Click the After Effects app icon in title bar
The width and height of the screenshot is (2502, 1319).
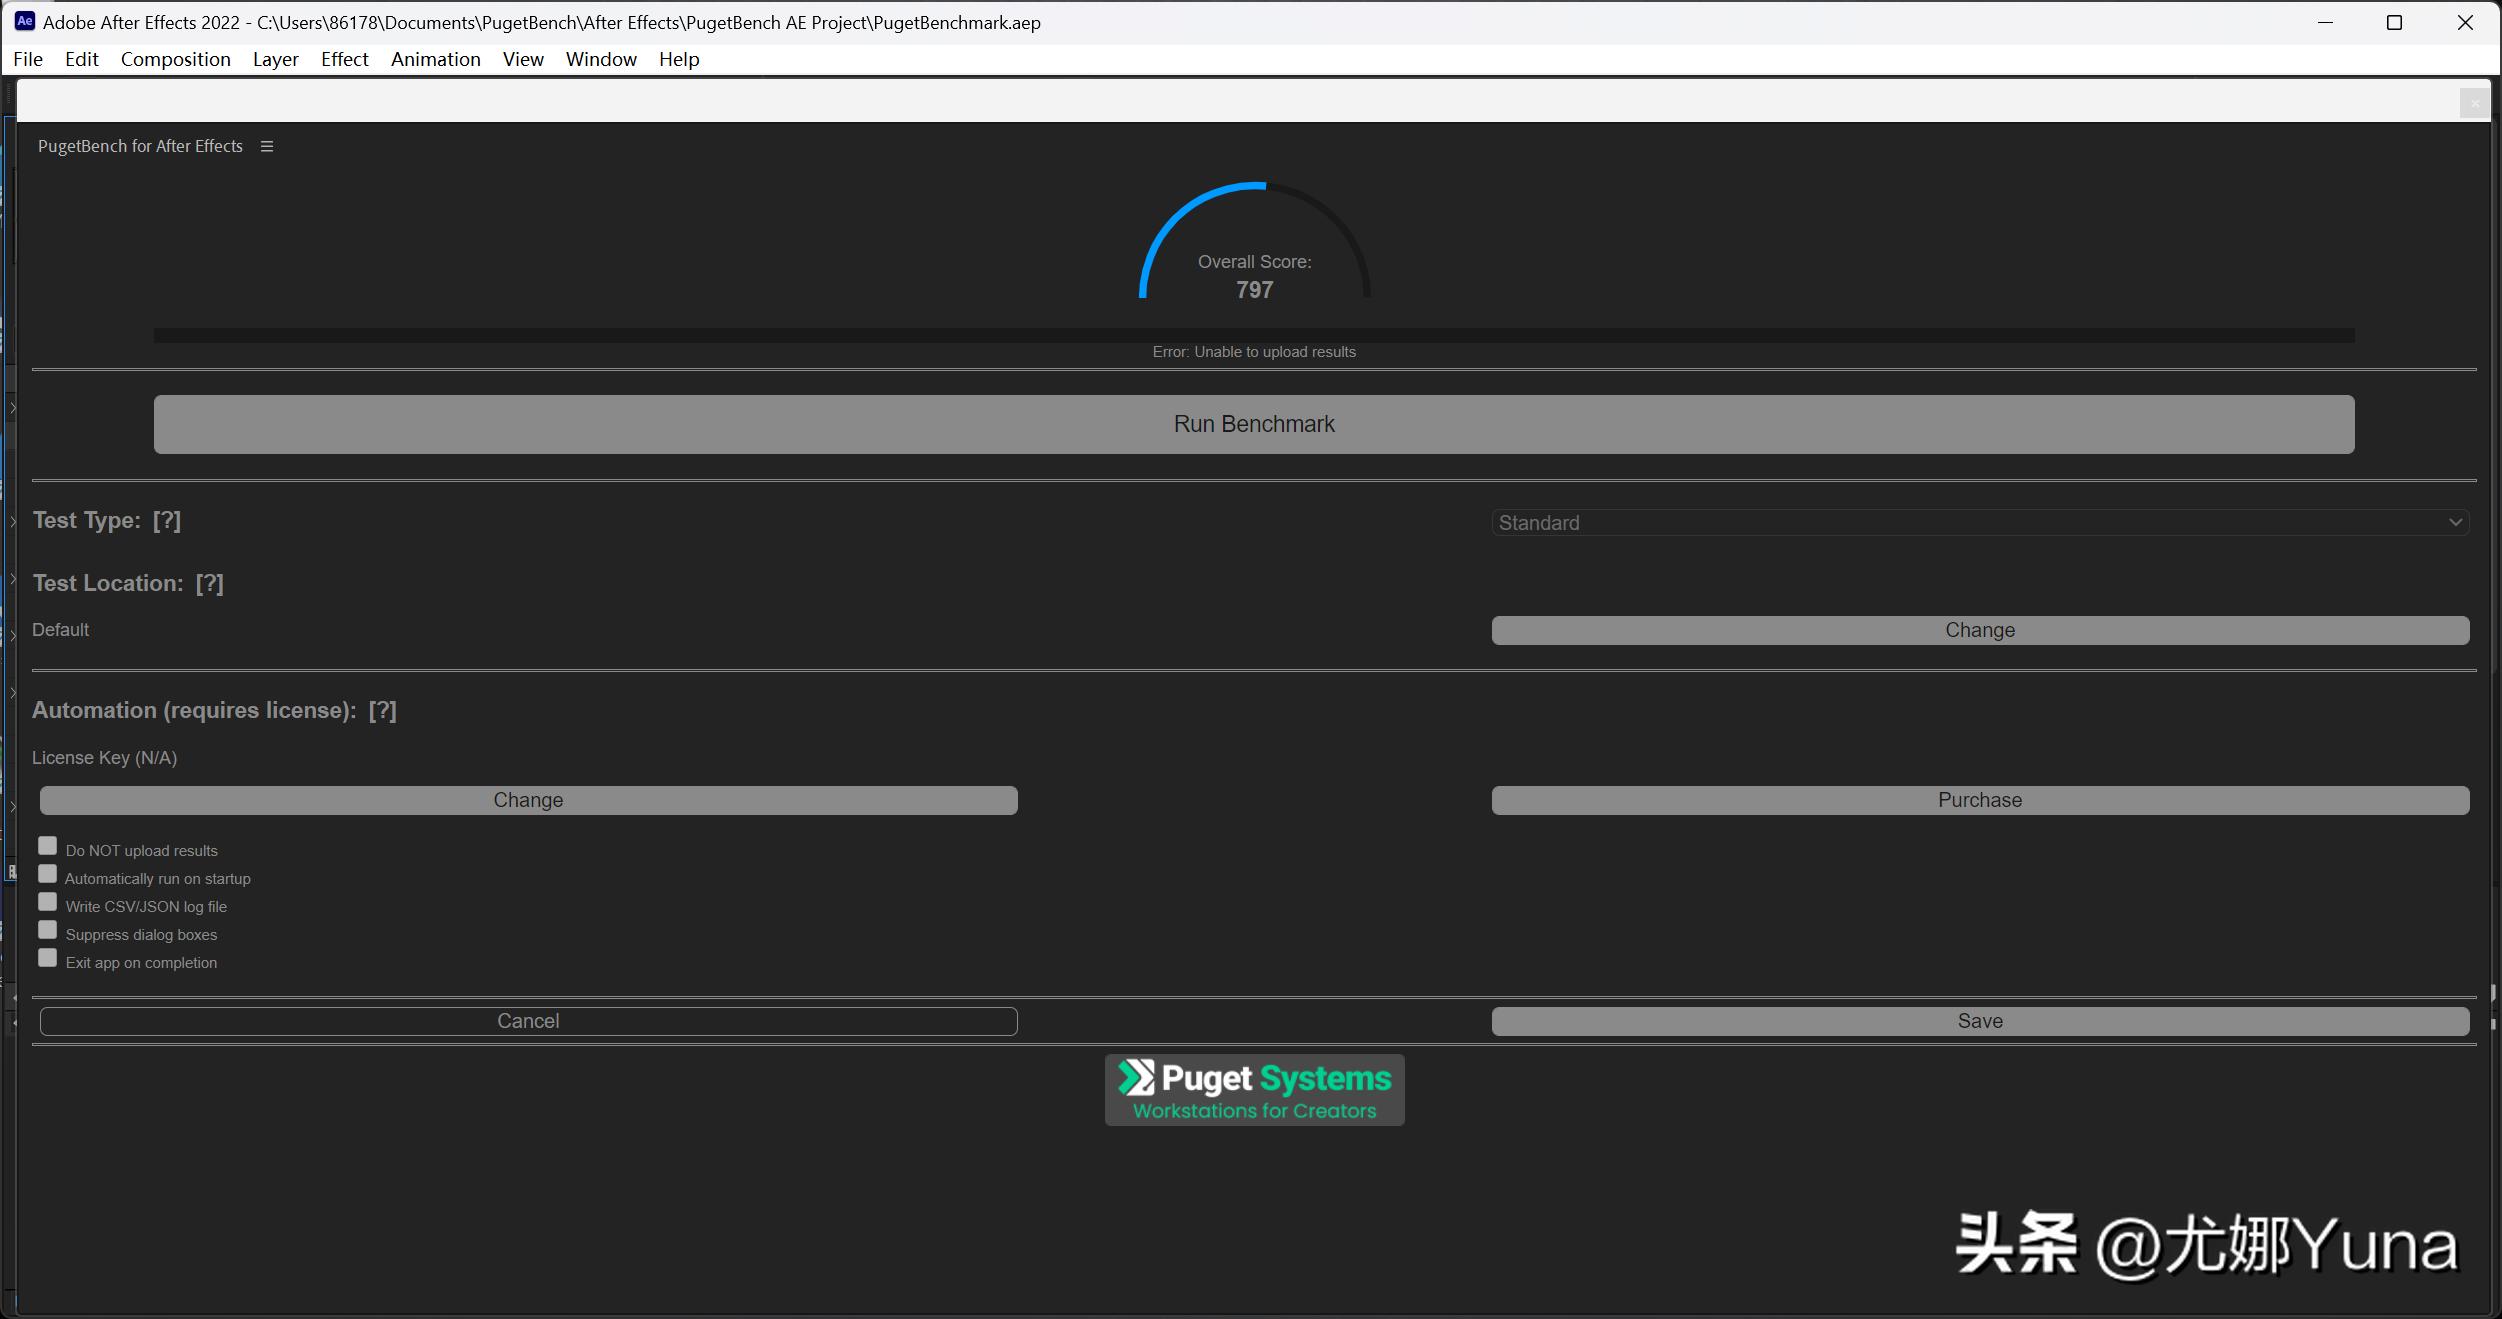tap(24, 21)
